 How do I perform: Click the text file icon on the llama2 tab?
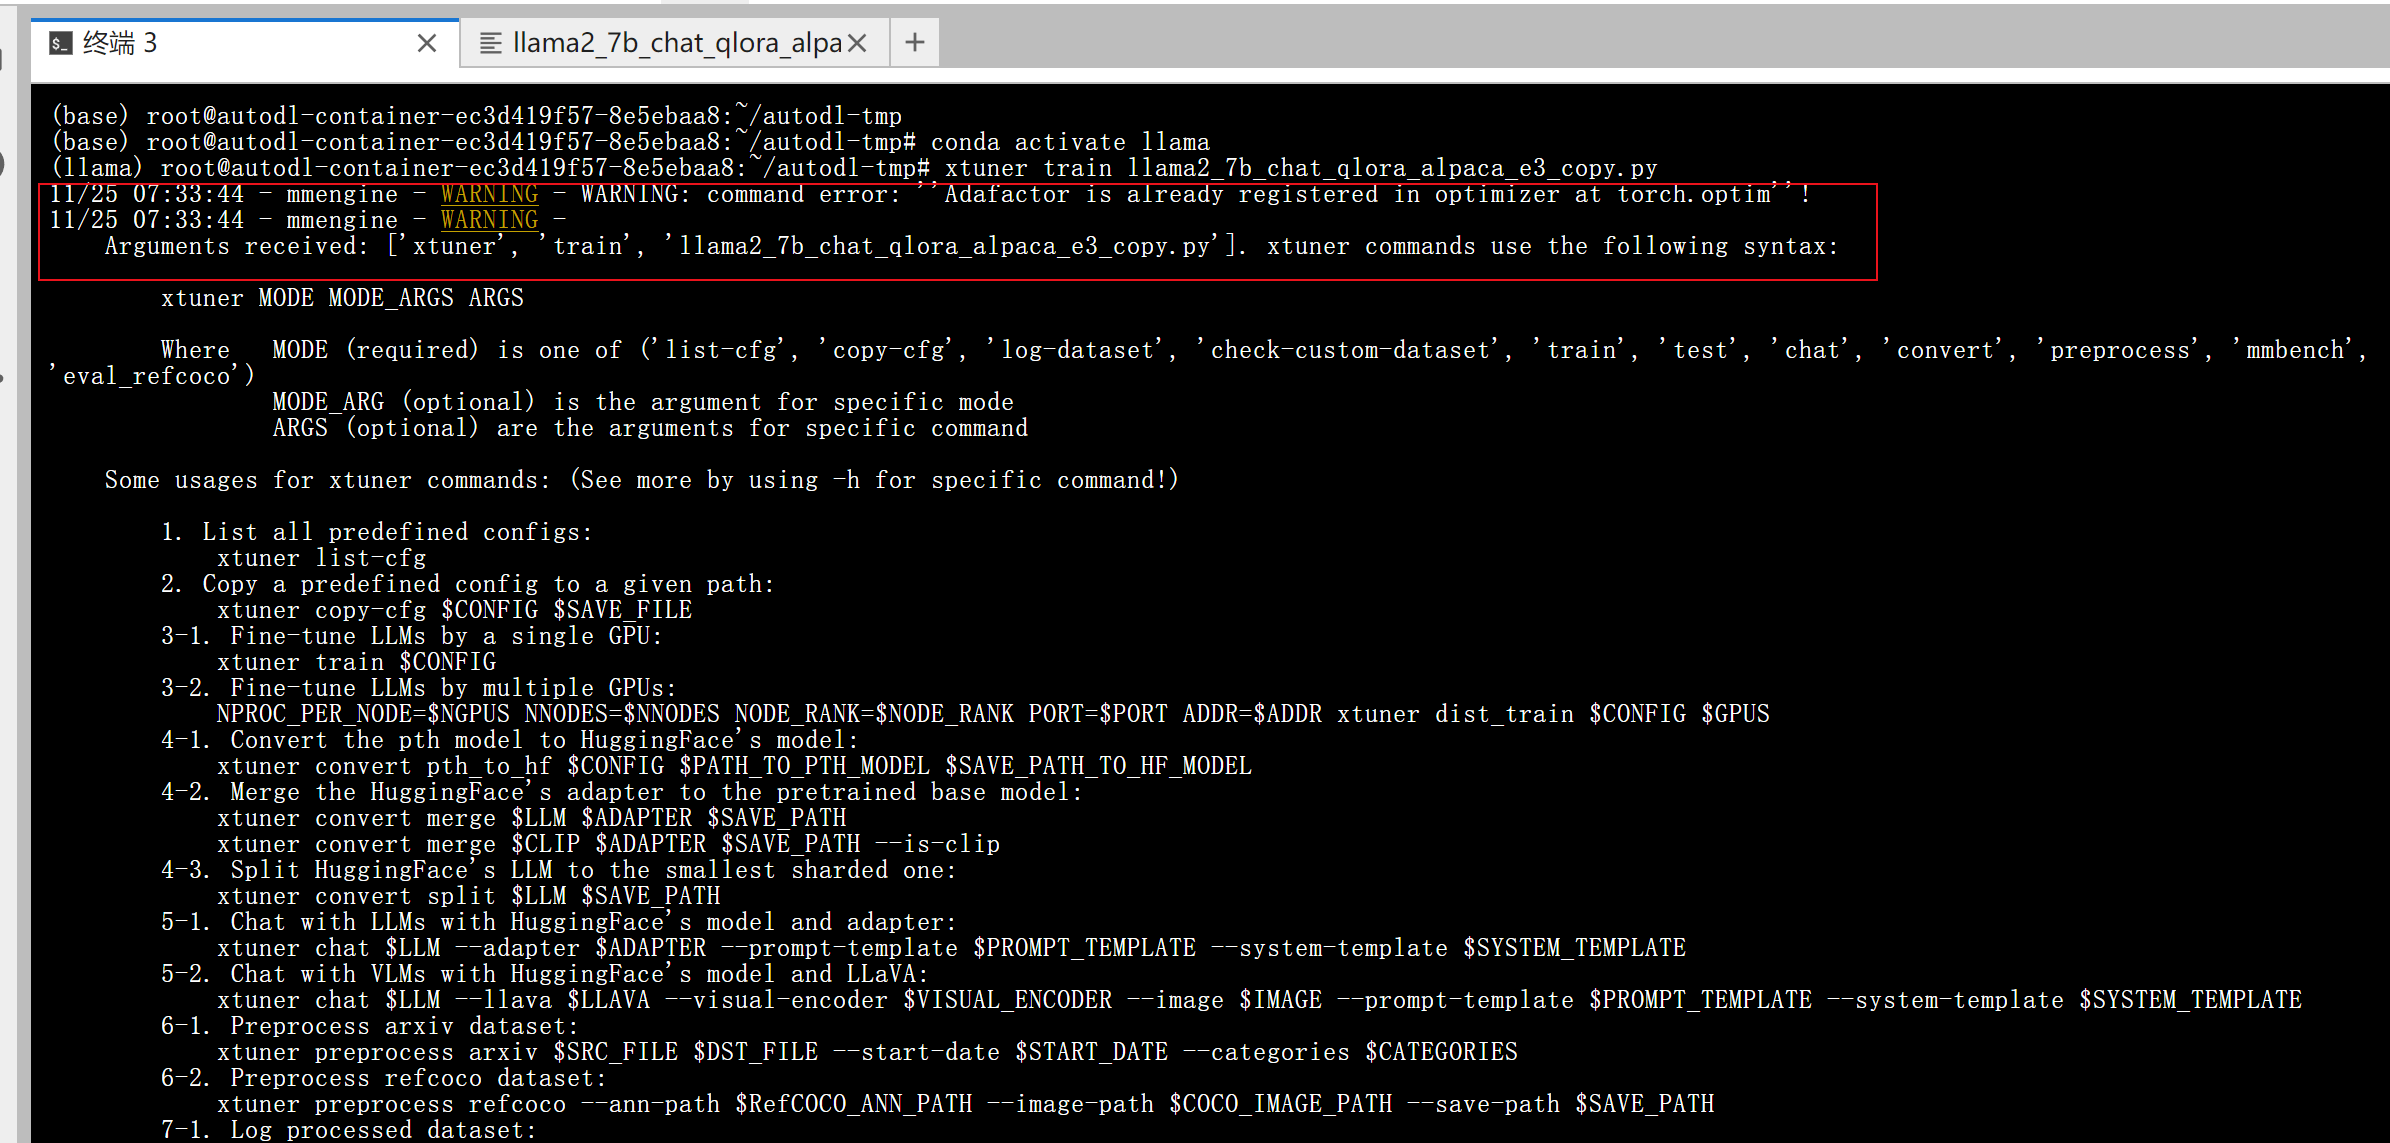[490, 43]
